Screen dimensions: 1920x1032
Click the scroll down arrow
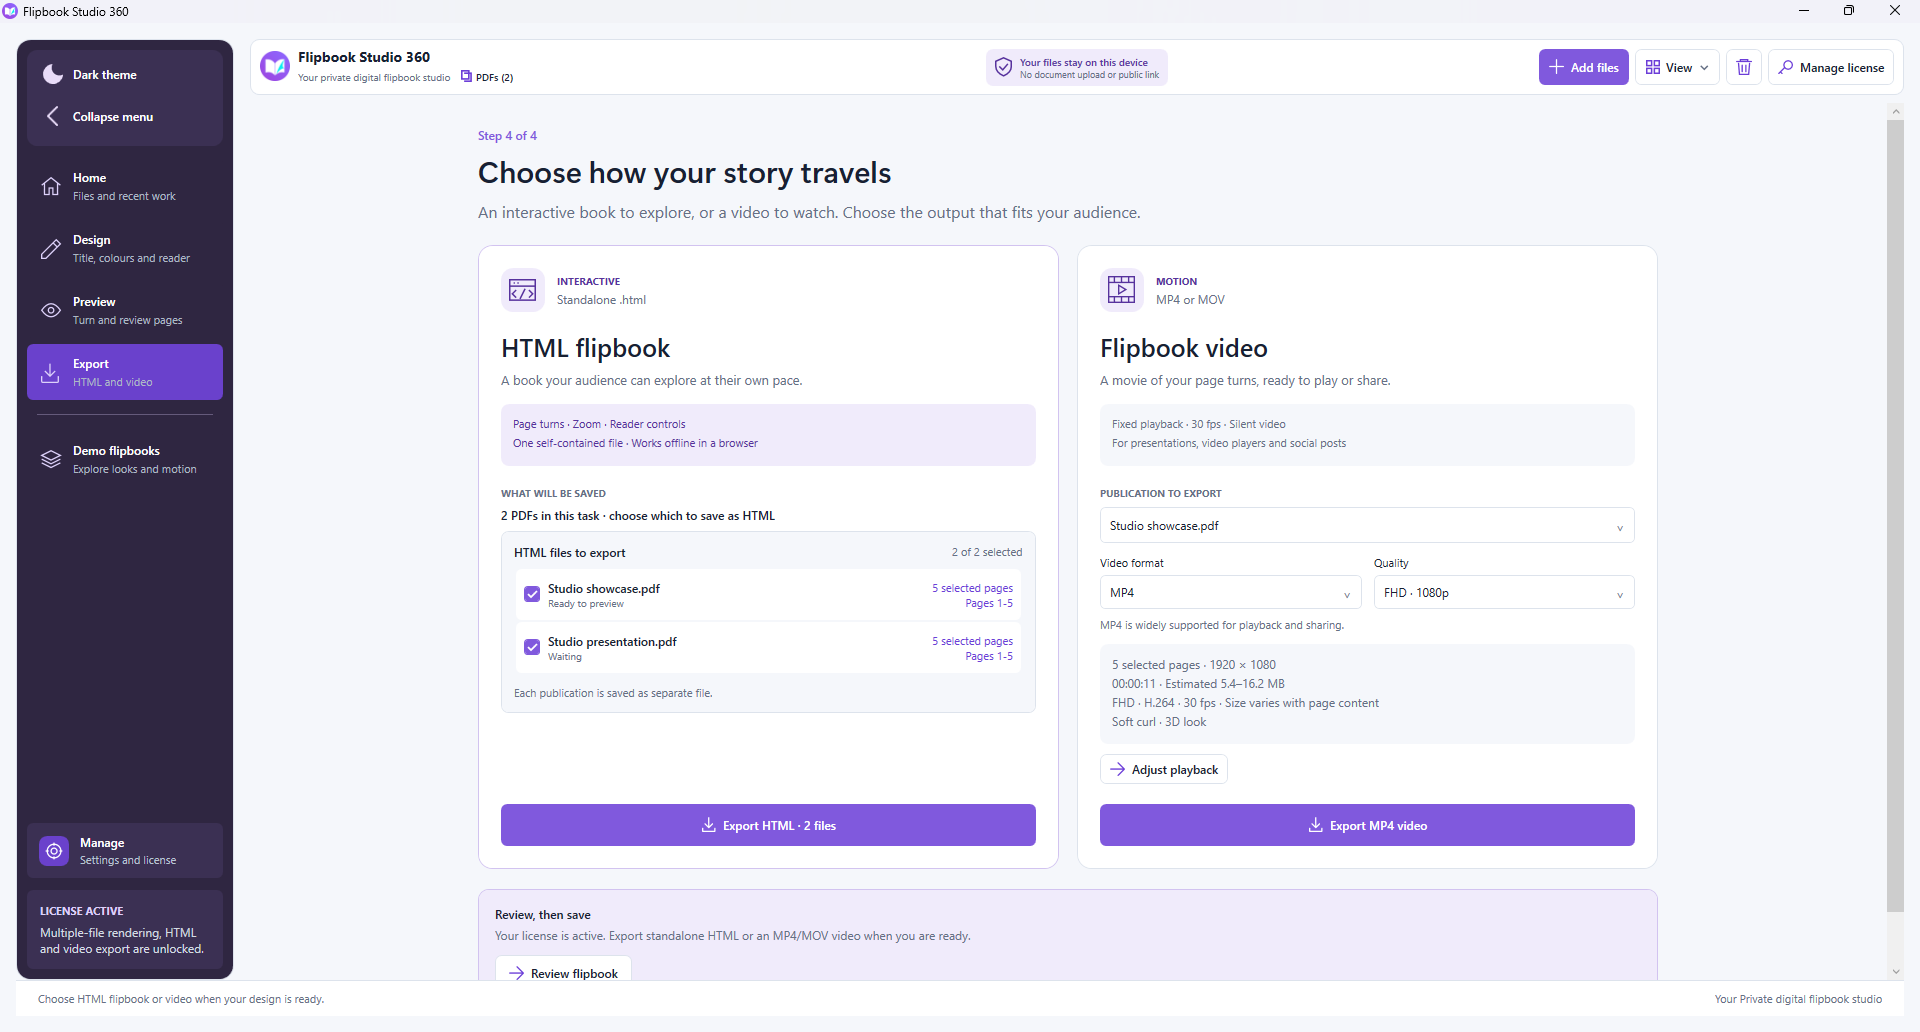coord(1895,971)
